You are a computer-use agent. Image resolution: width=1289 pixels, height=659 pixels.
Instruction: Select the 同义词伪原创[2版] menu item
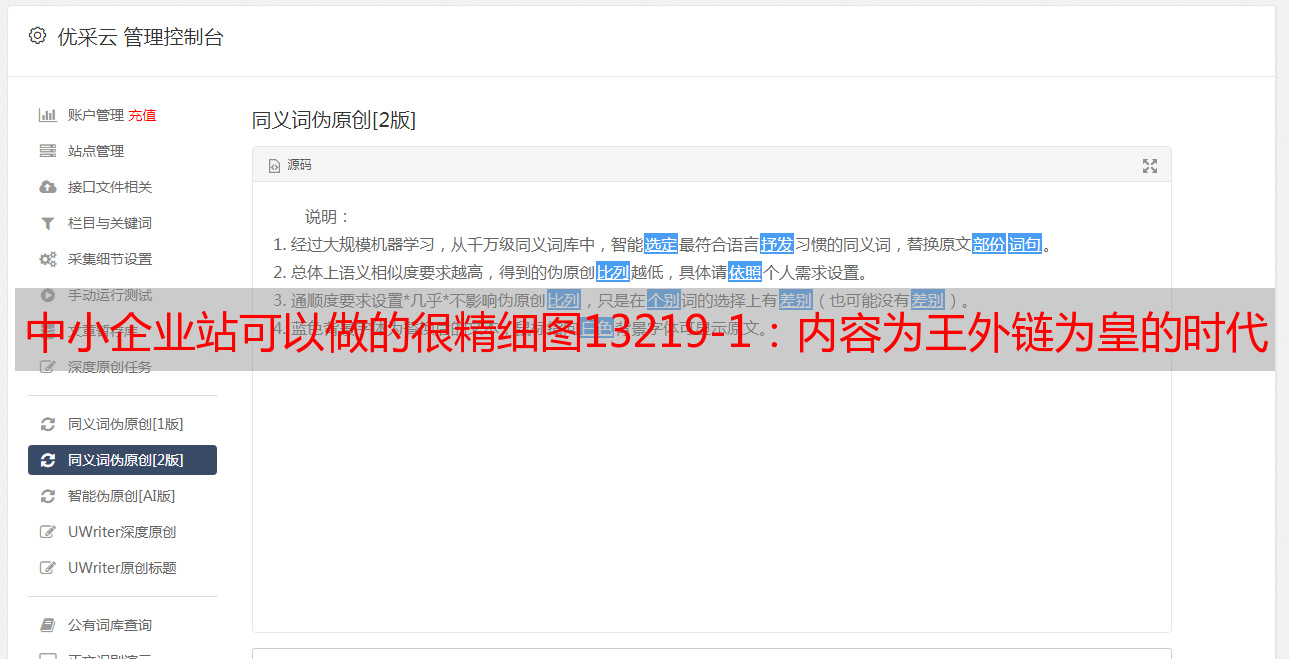coord(122,460)
